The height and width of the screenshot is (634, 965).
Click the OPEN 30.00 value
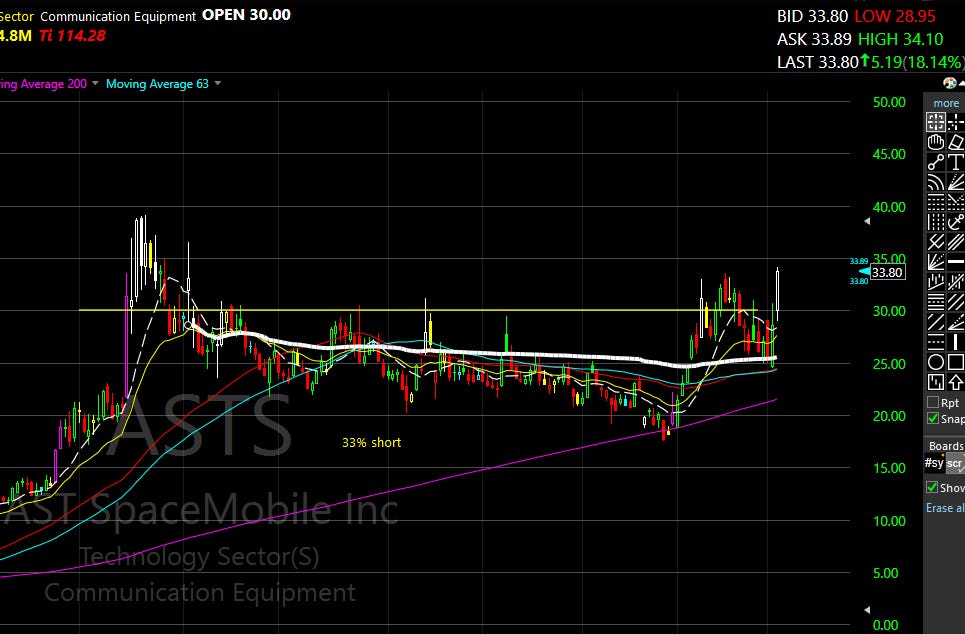point(246,15)
